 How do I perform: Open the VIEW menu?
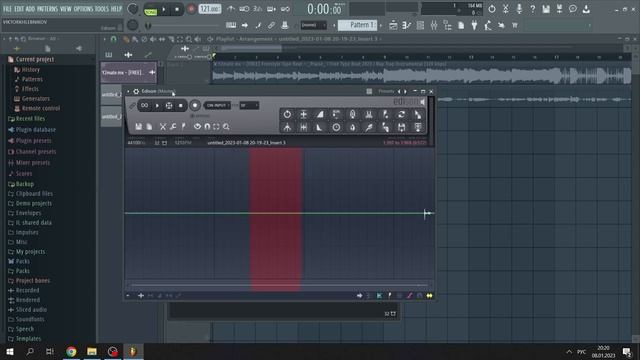(x=66, y=9)
